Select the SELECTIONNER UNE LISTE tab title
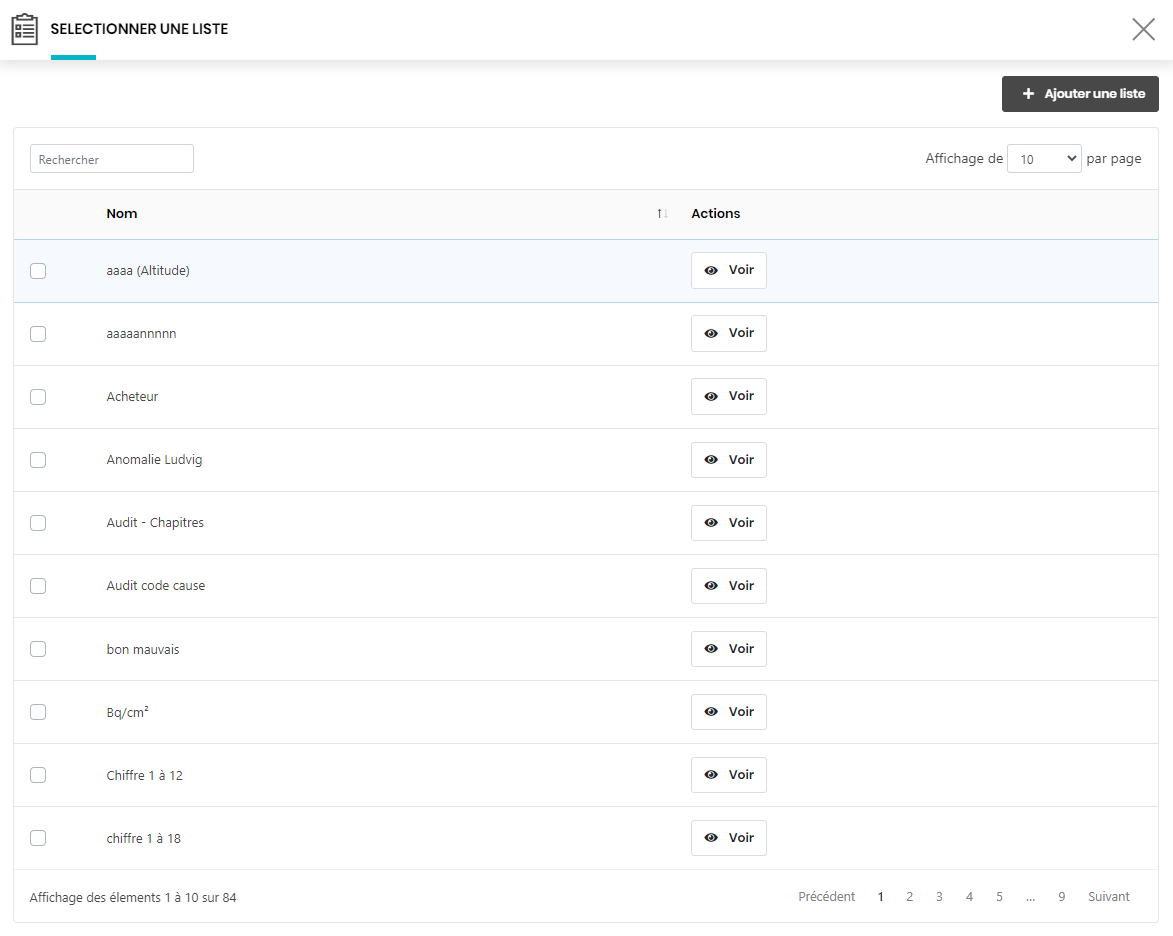 (x=139, y=29)
